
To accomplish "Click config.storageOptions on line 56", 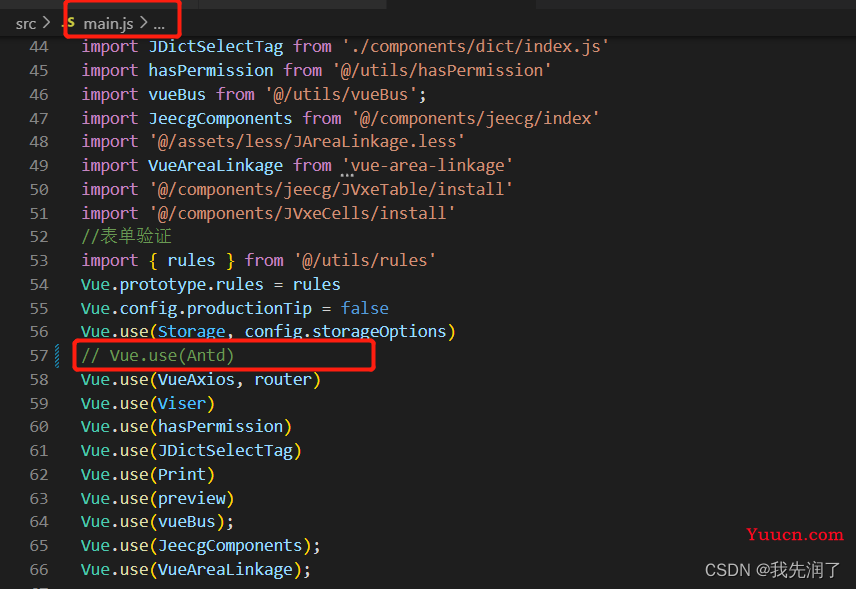I will [x=346, y=332].
